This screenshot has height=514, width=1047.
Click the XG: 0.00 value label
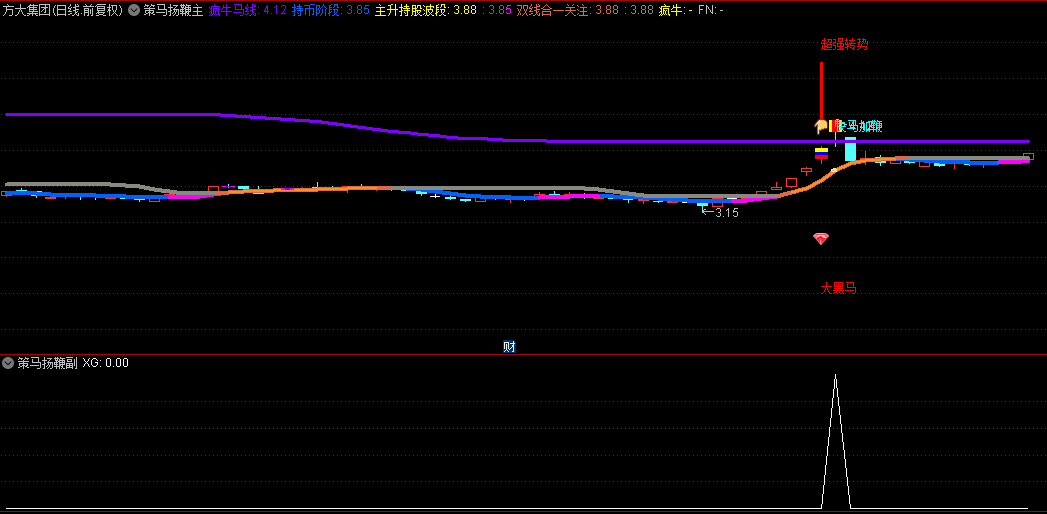pos(106,363)
